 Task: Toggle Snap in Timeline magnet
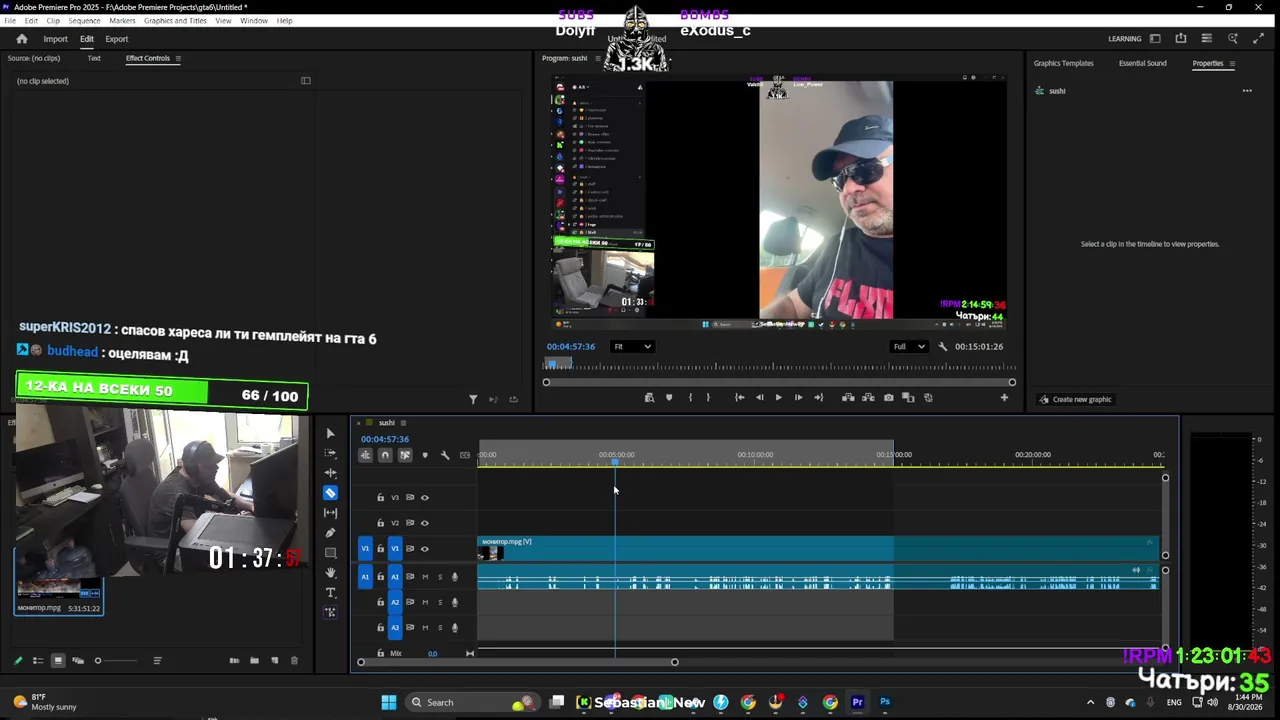385,455
